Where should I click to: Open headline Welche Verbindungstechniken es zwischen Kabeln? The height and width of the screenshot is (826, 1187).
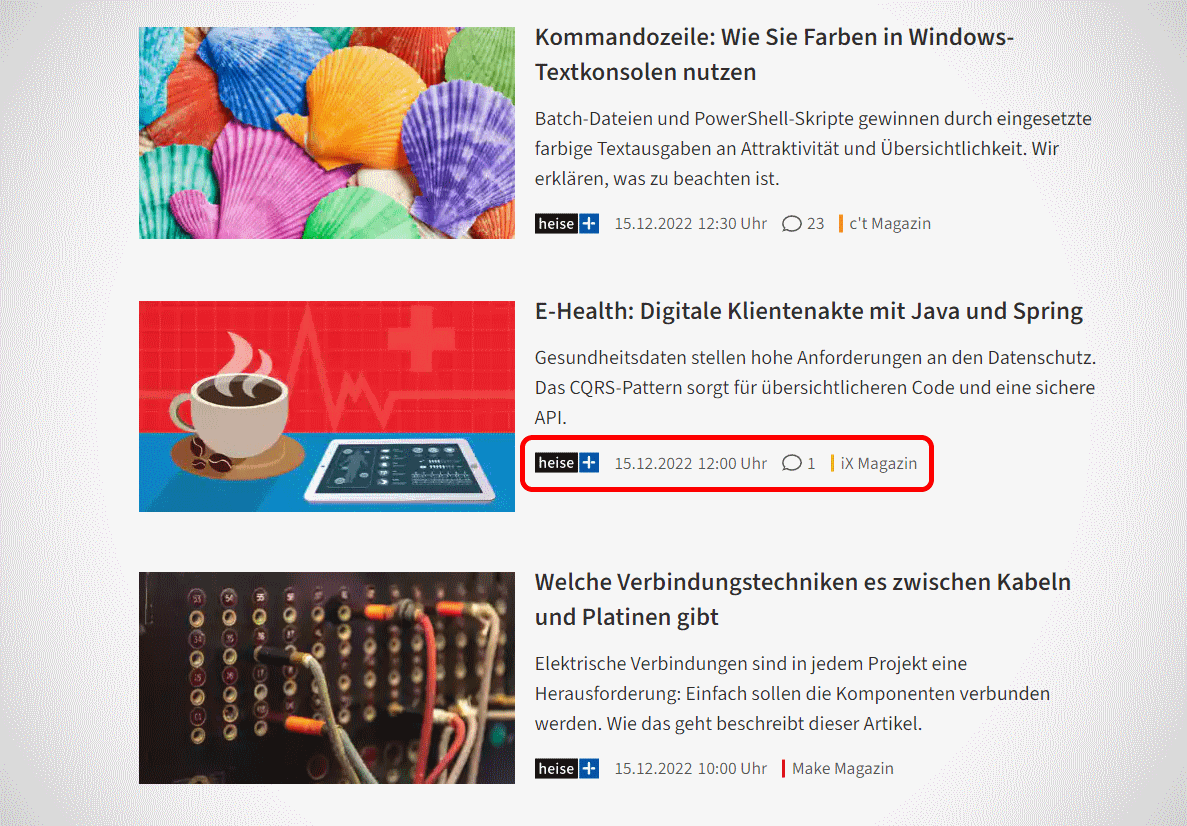[802, 600]
